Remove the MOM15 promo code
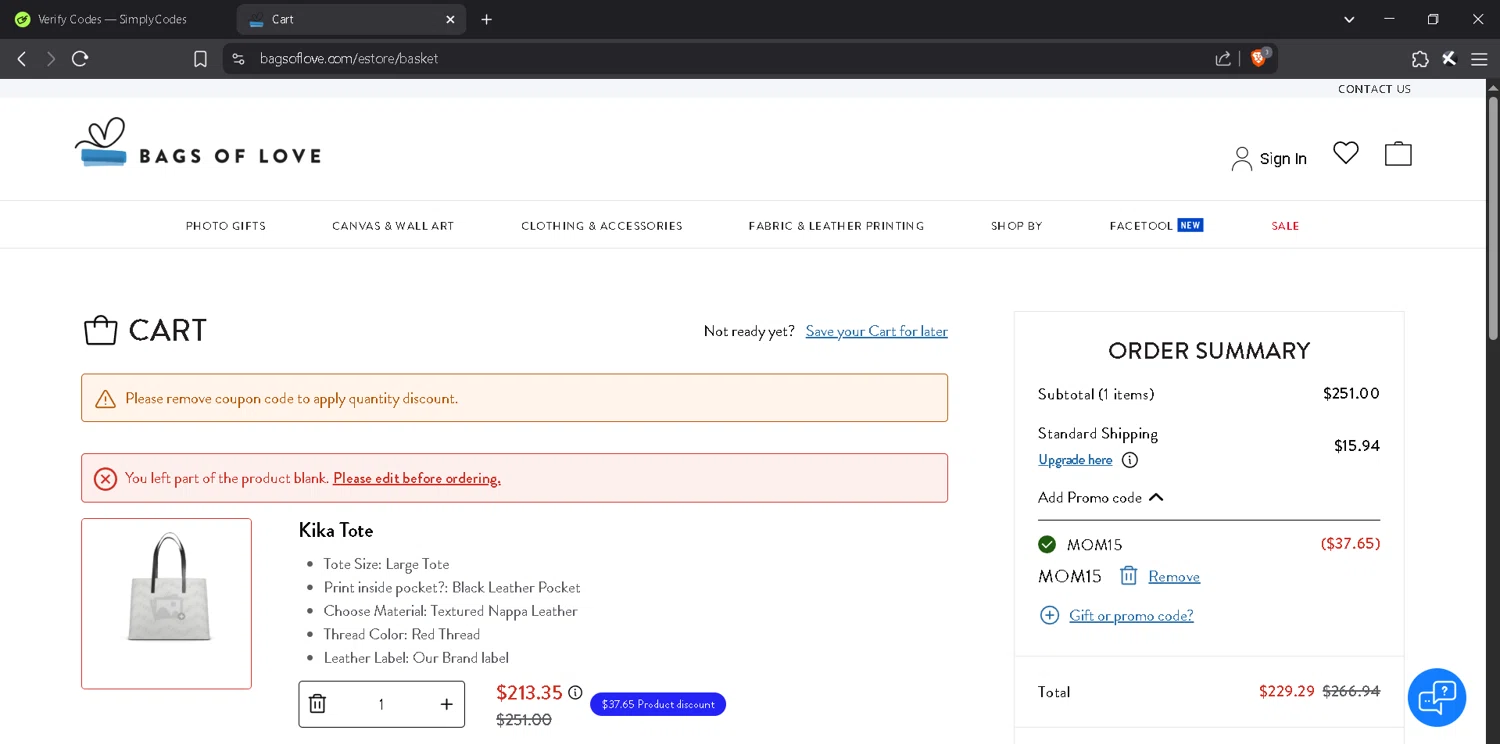1500x744 pixels. point(1174,576)
